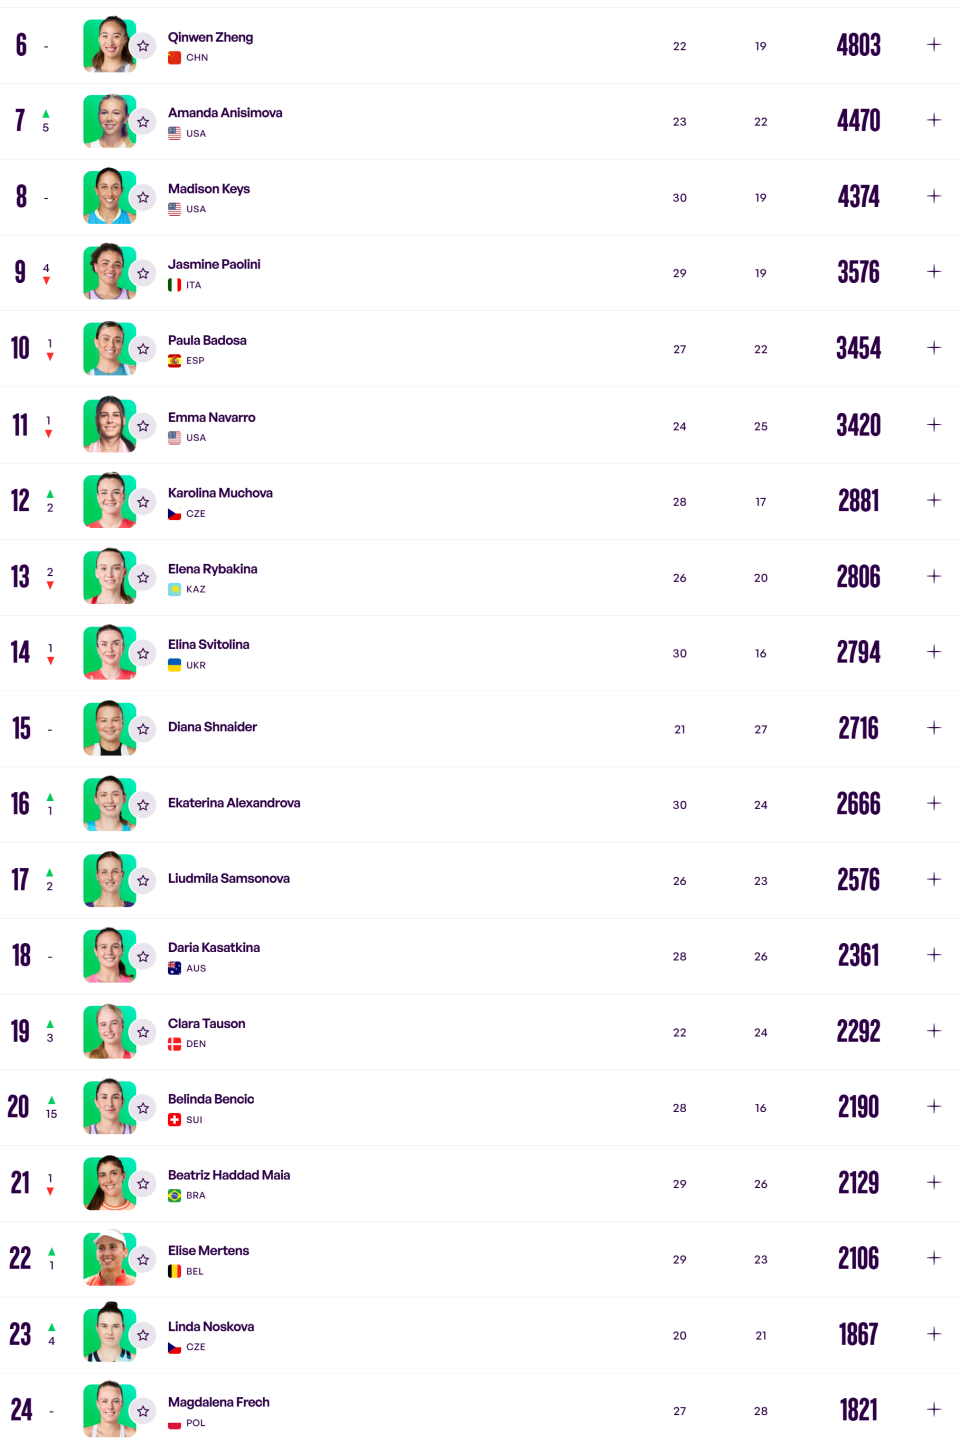Click Liudmila Samsonova's headshot thumbnail
The width and height of the screenshot is (960, 1442).
click(x=109, y=879)
